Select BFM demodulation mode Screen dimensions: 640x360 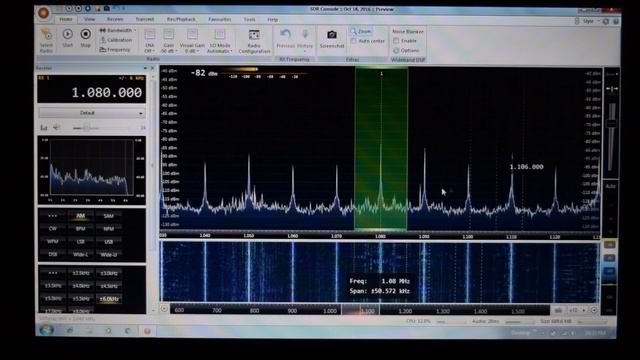pos(81,229)
